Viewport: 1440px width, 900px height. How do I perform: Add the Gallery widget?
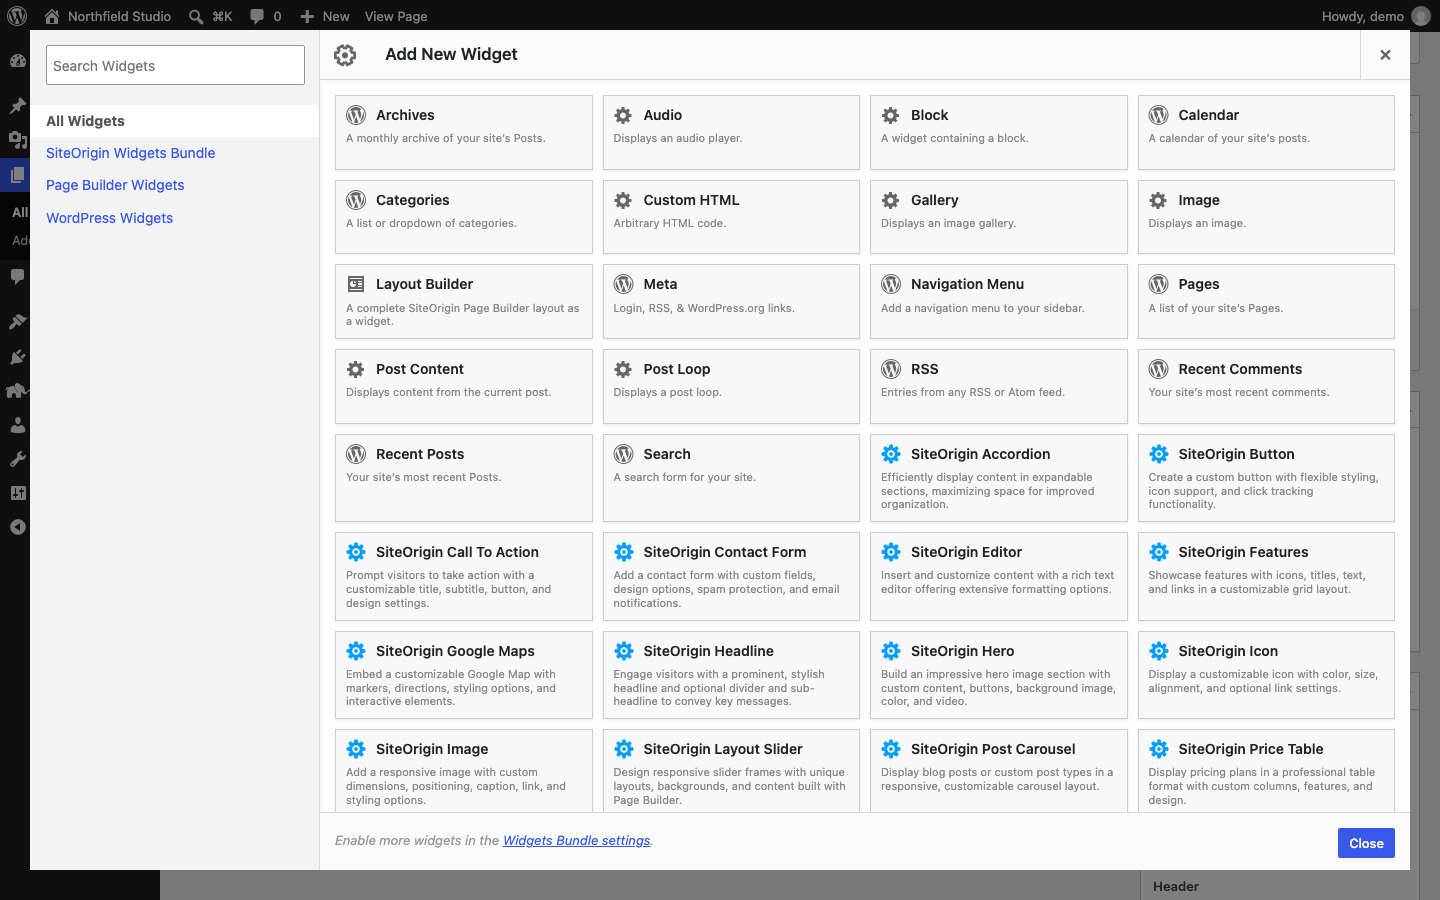998,217
